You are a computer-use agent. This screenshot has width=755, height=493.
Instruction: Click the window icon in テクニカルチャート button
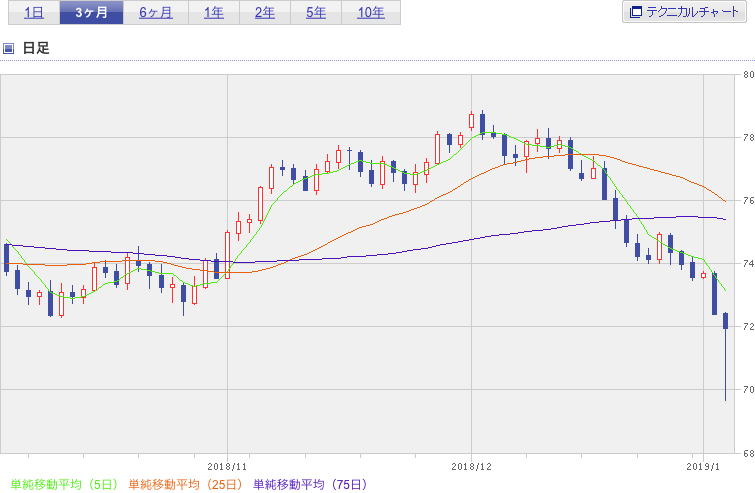tap(636, 12)
